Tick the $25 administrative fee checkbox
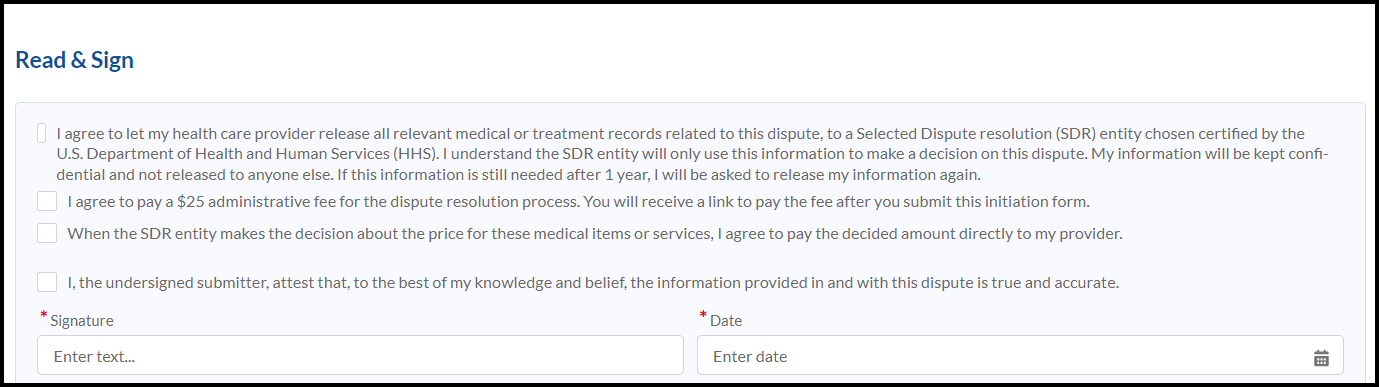The image size is (1379, 387). tap(47, 201)
